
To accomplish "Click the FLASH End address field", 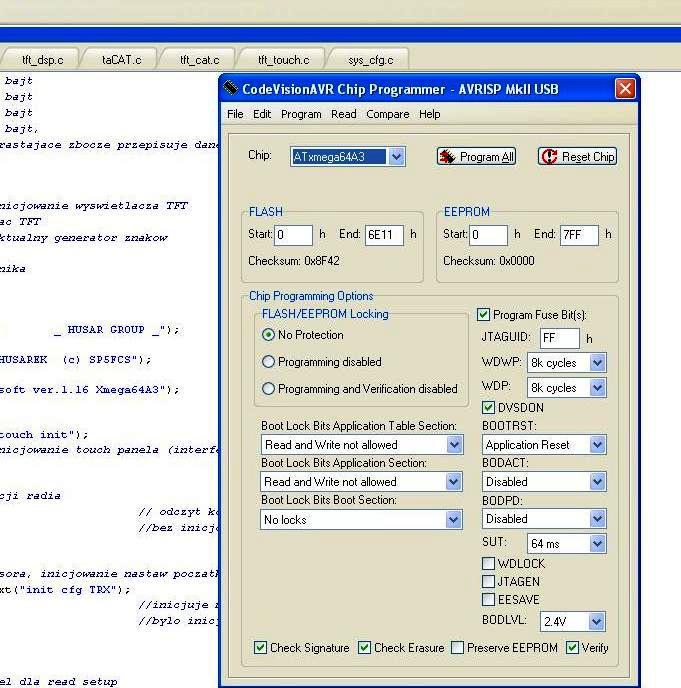I will (384, 235).
